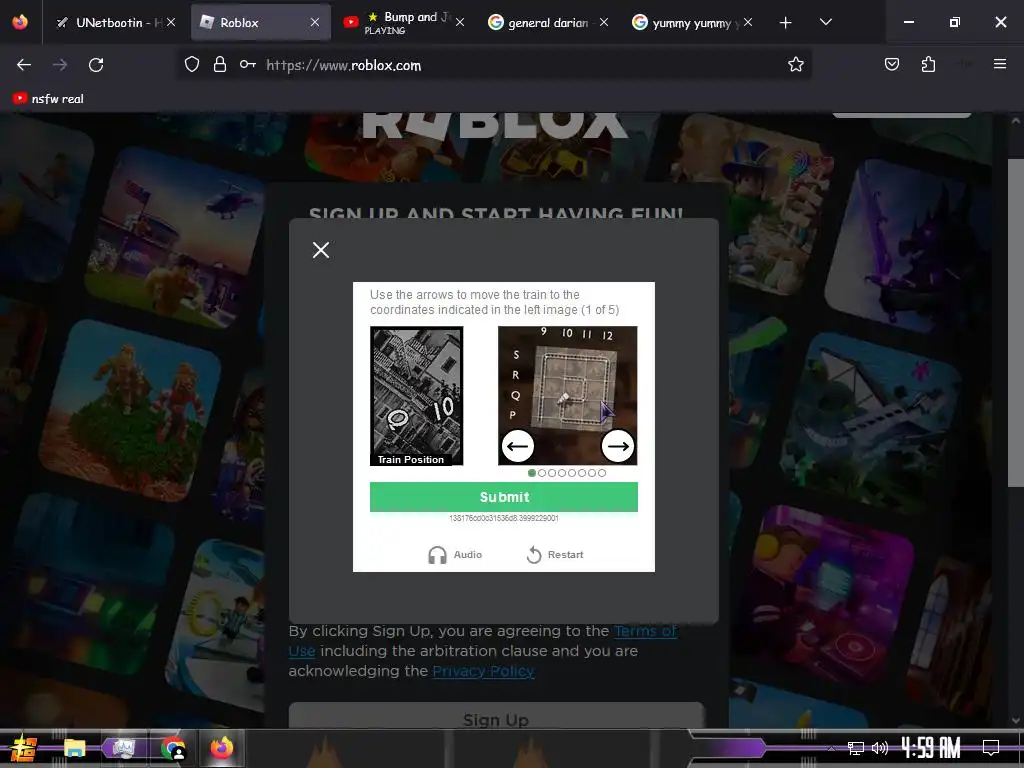Open the notification center icon
This screenshot has height=768, width=1024.
click(991, 747)
